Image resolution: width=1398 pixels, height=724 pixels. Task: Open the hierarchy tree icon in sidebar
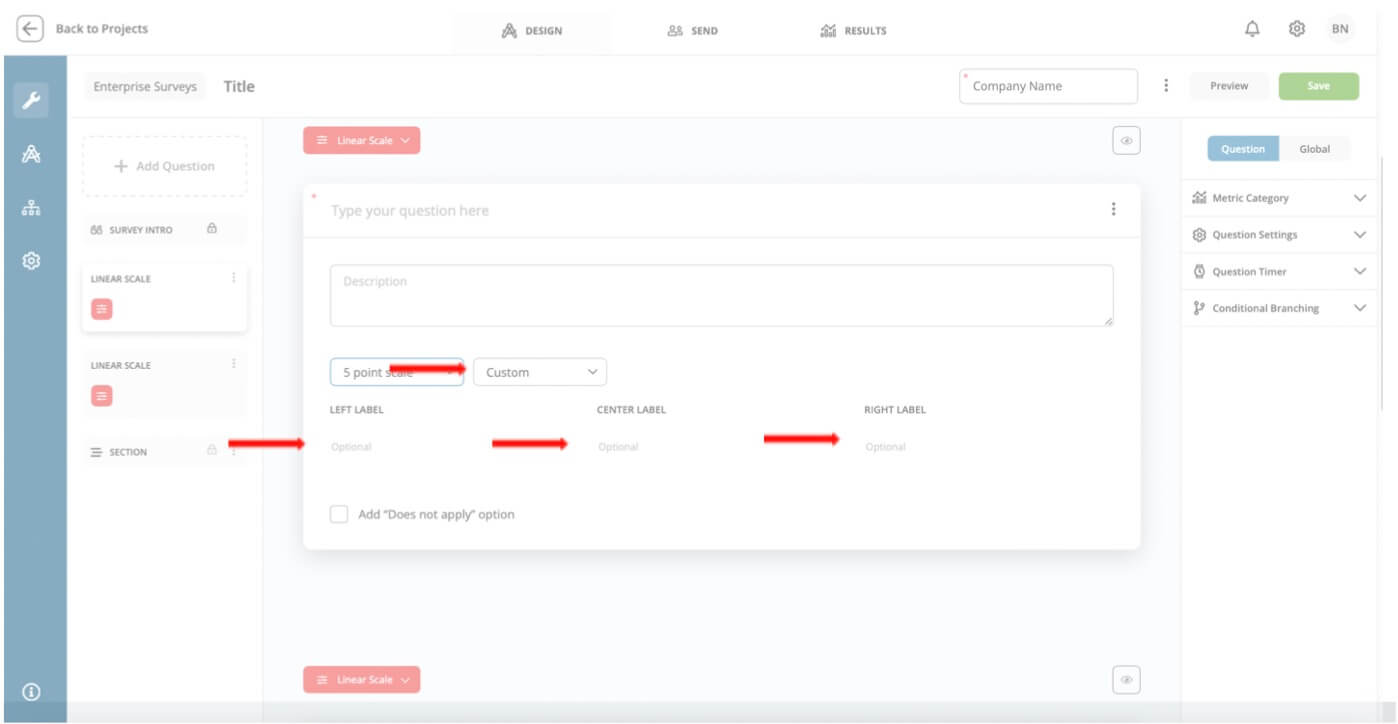31,208
